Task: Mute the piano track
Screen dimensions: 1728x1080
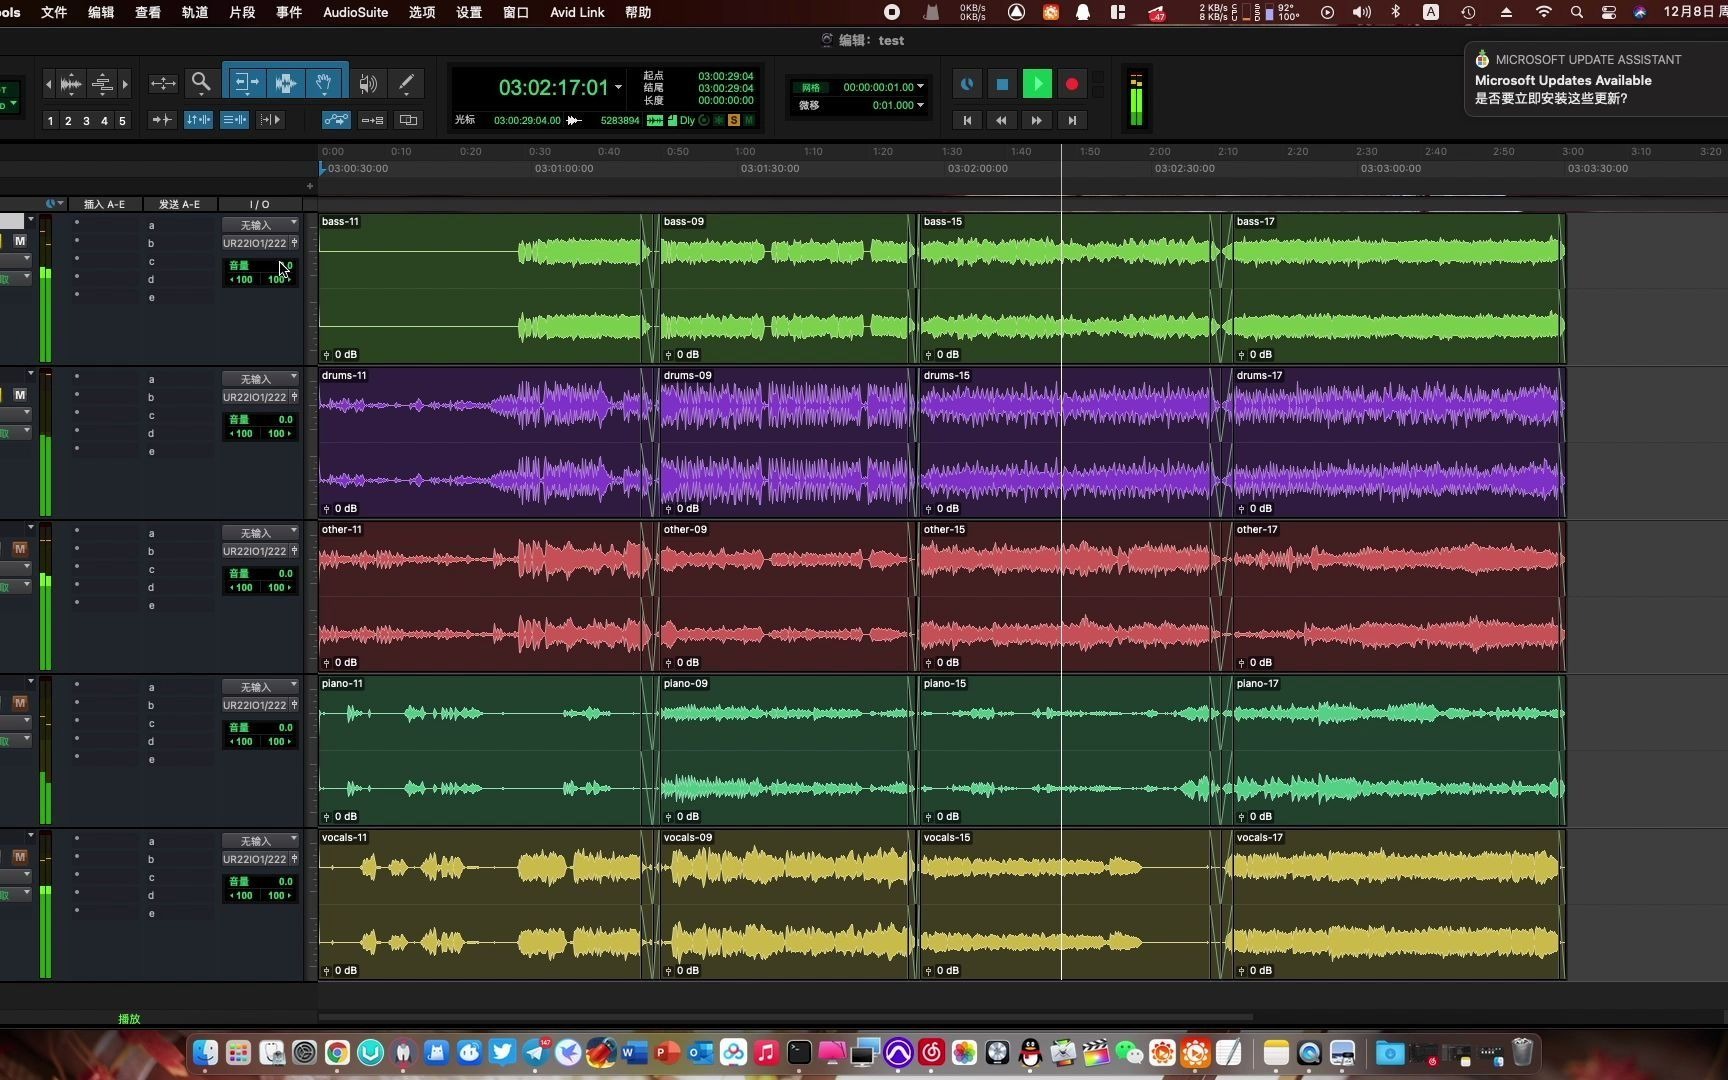Action: (20, 703)
